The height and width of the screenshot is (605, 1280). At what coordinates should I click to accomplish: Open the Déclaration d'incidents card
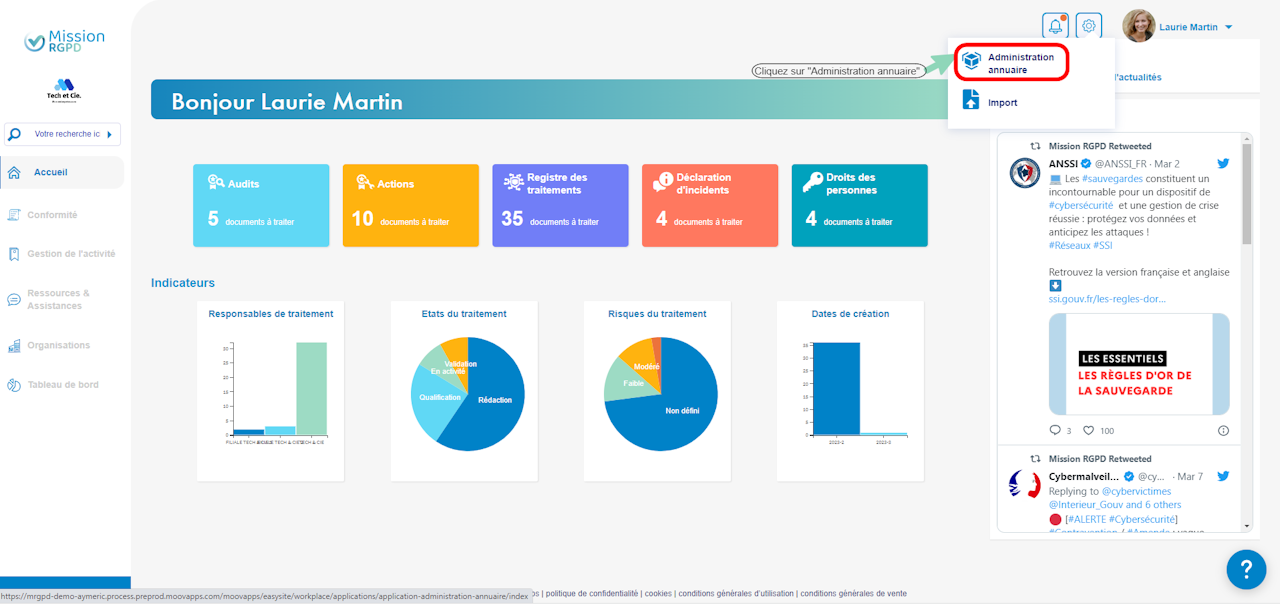pyautogui.click(x=710, y=205)
